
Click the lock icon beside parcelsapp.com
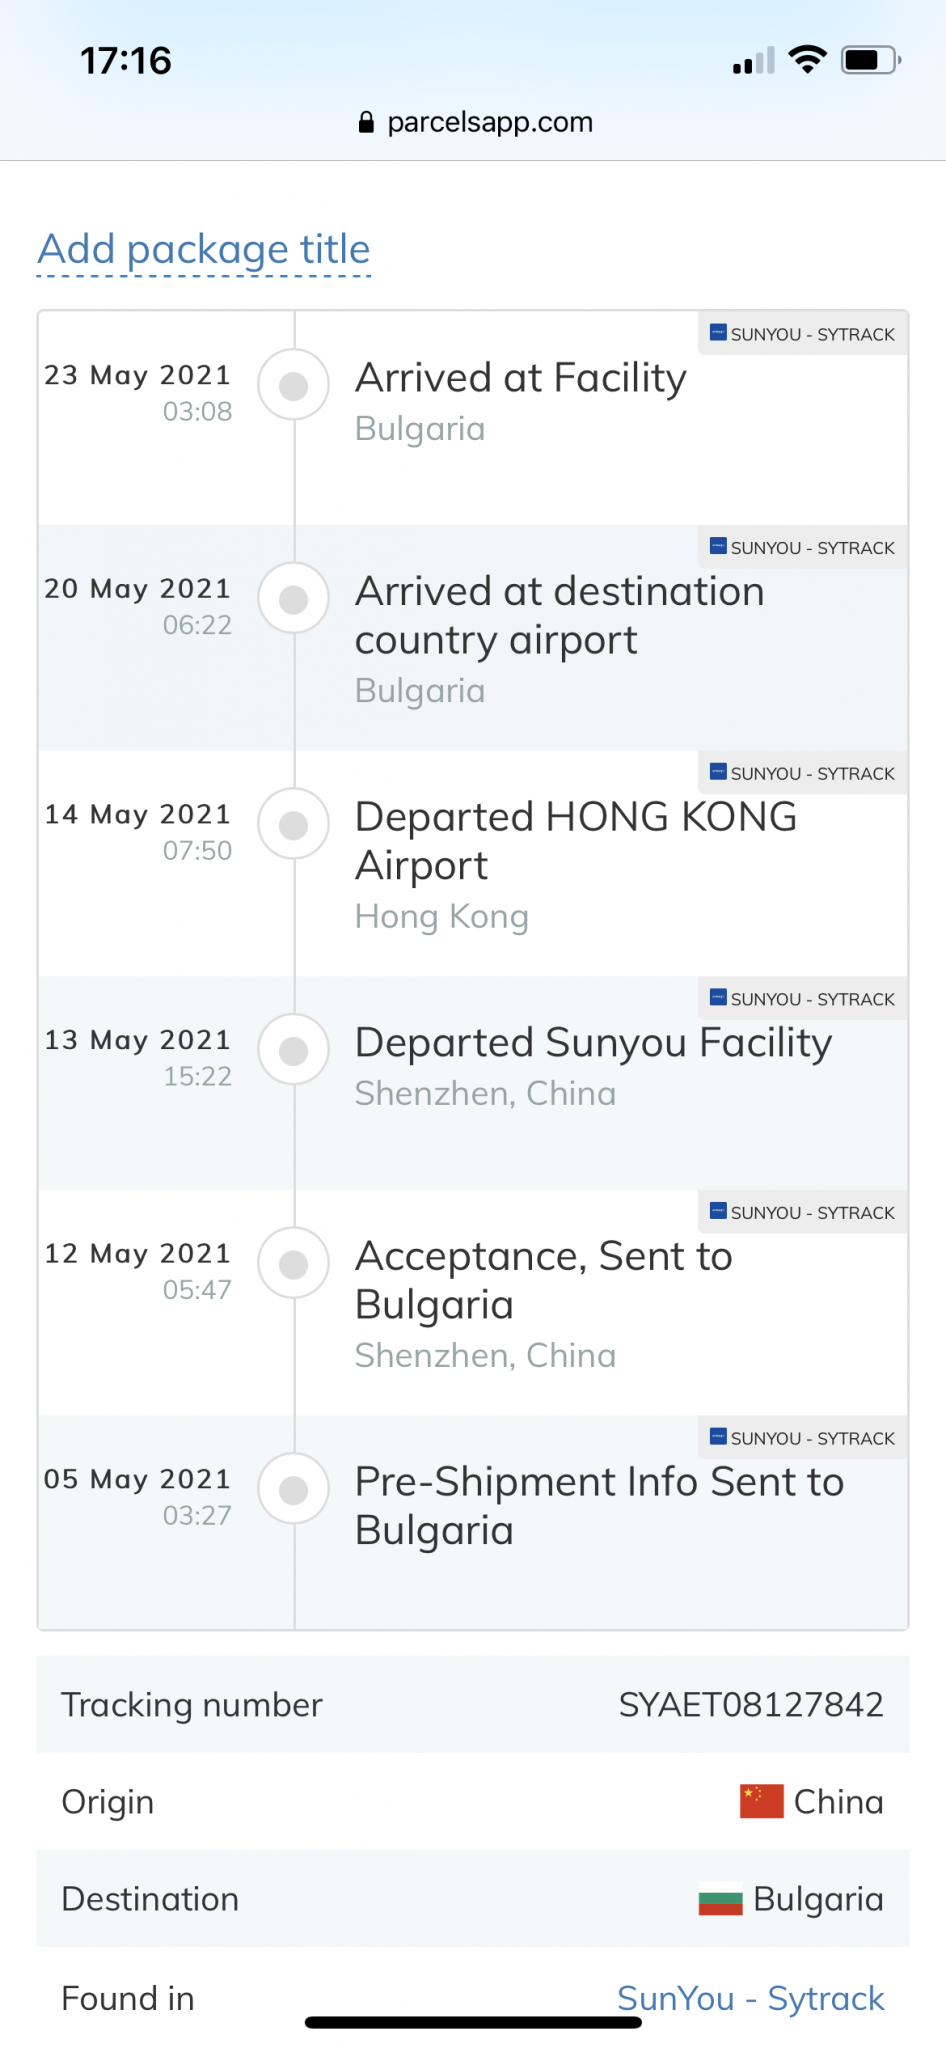tap(366, 123)
